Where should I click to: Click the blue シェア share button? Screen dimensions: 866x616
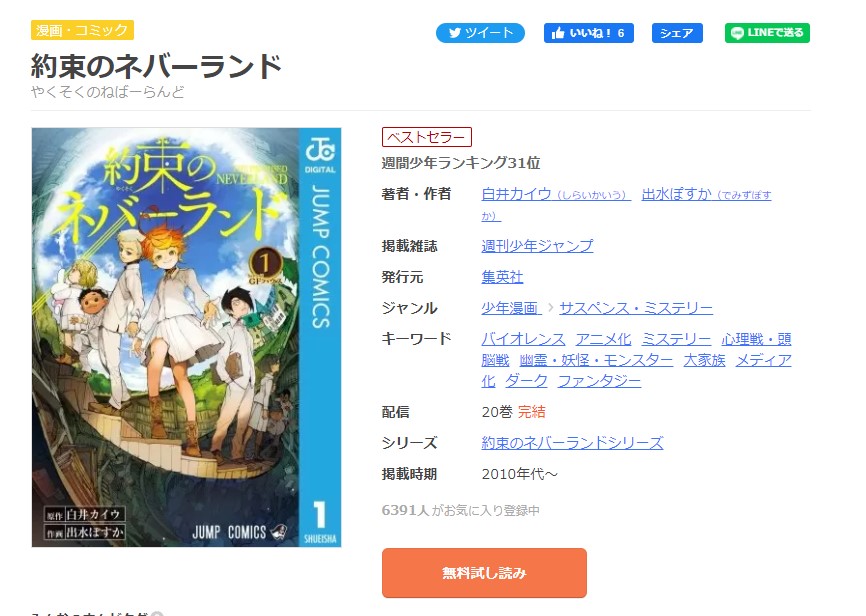pyautogui.click(x=677, y=33)
